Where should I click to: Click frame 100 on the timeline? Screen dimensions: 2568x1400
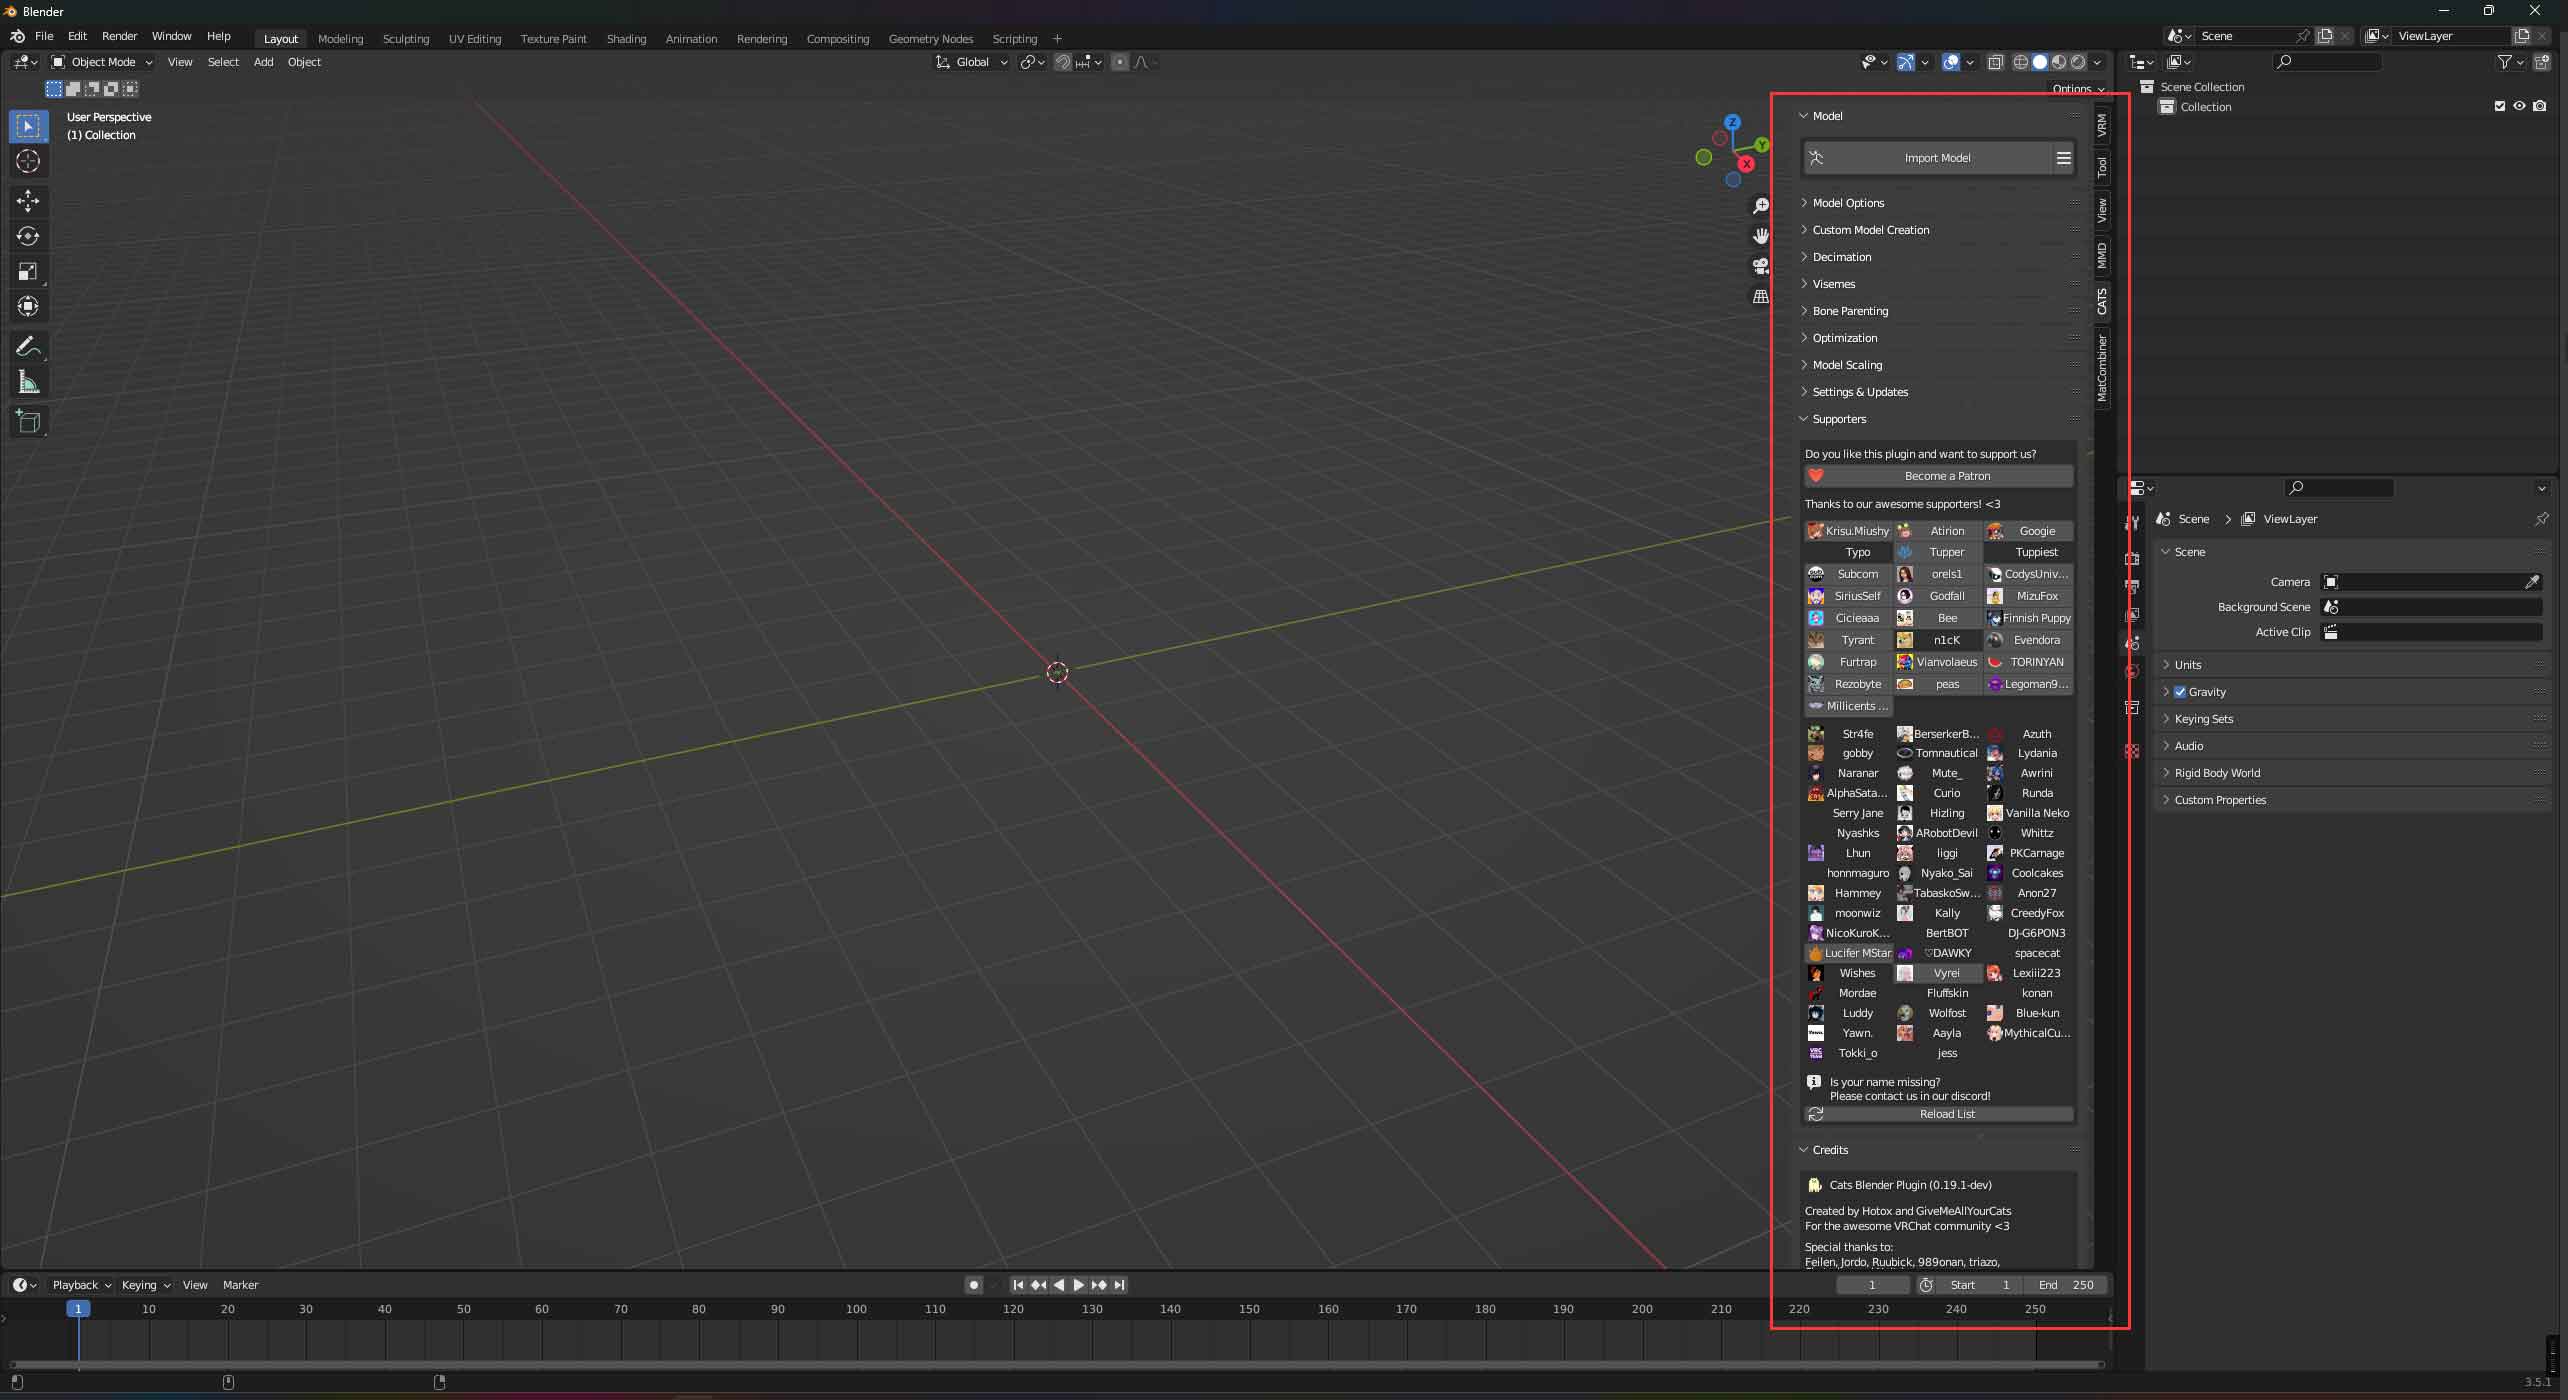(856, 1309)
